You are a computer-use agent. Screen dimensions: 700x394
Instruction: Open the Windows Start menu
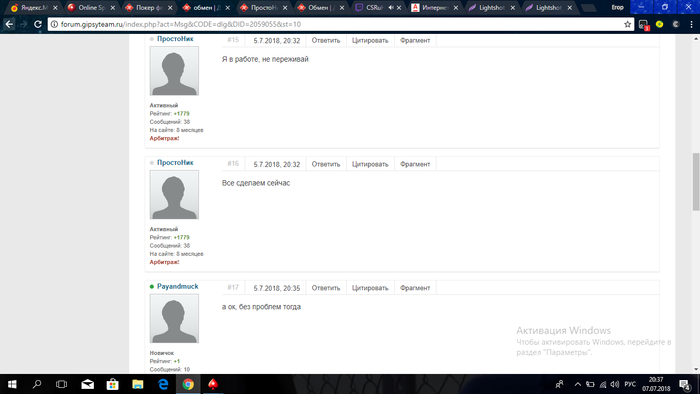12,384
